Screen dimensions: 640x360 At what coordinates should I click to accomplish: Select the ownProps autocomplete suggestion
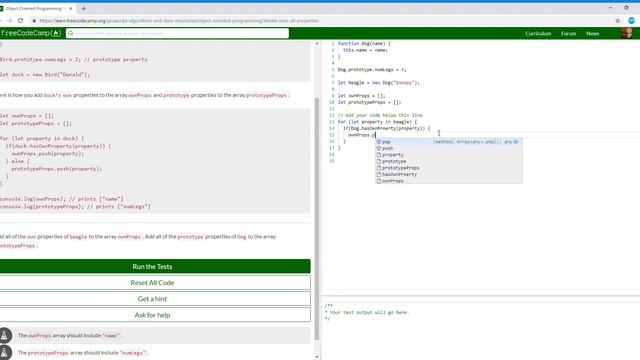click(449, 181)
